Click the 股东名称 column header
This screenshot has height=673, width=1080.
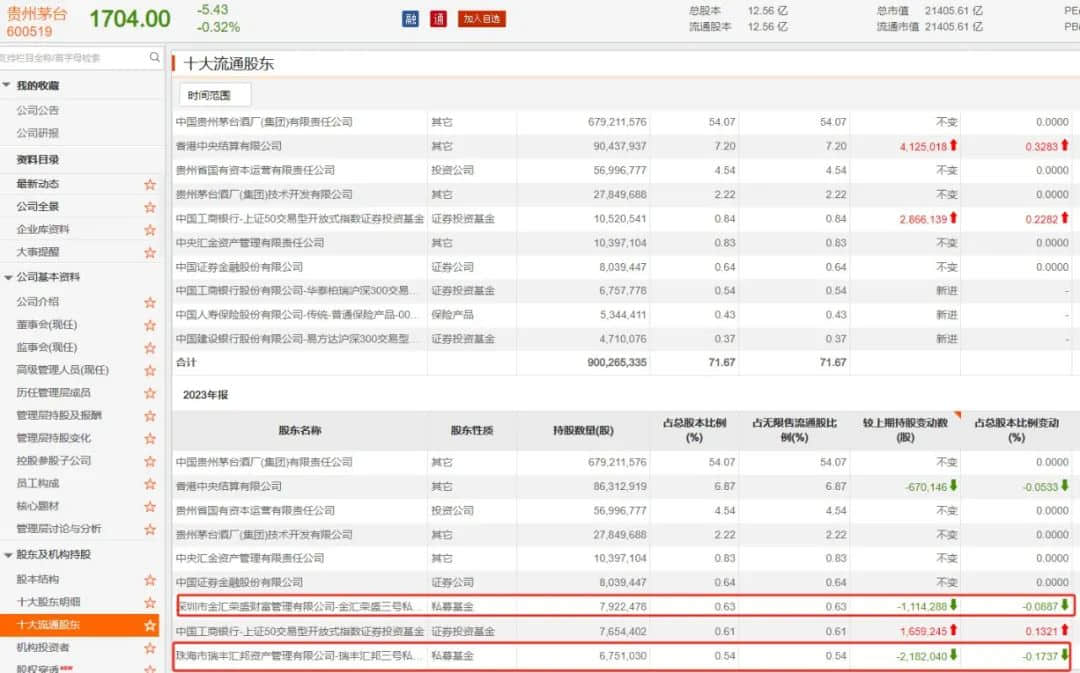[x=300, y=431]
